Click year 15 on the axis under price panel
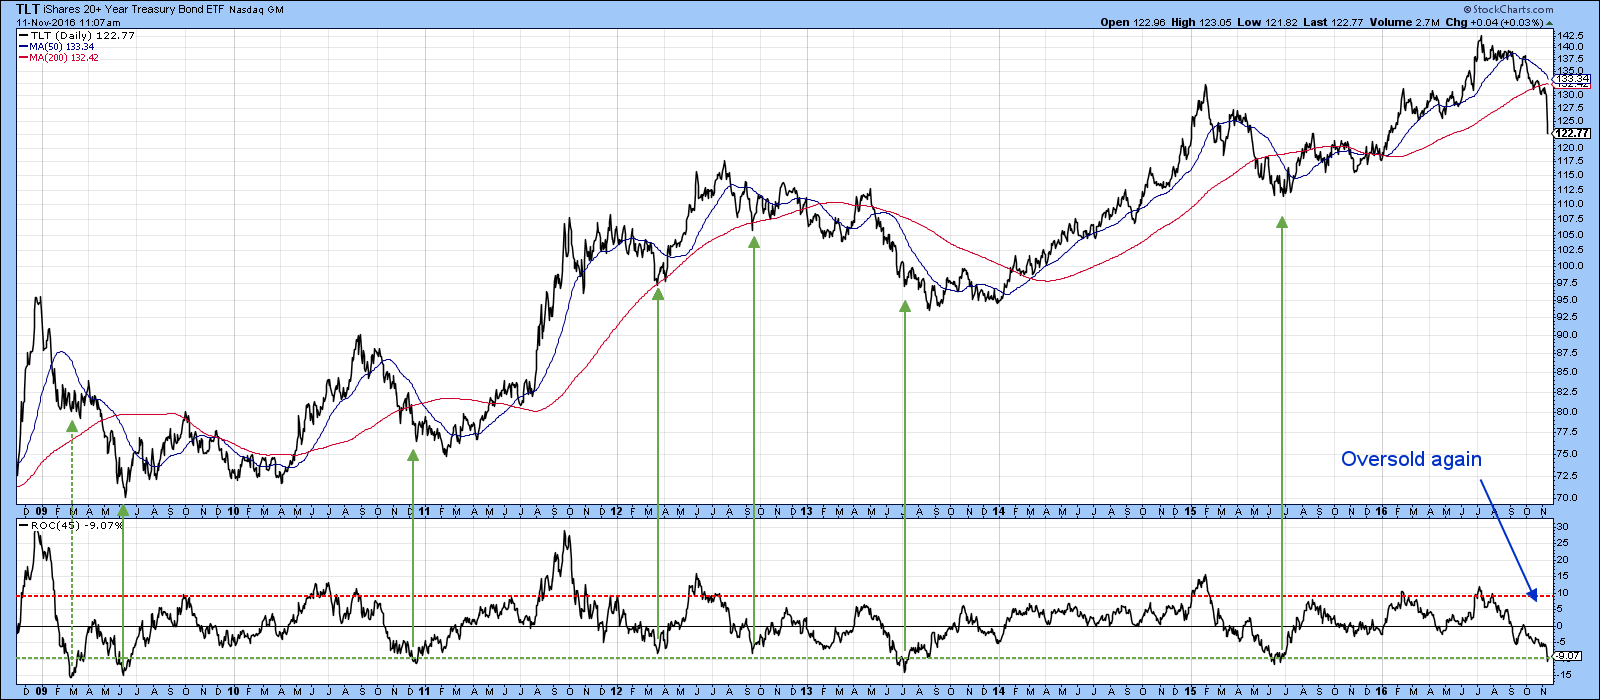Image resolution: width=1600 pixels, height=700 pixels. [1190, 510]
